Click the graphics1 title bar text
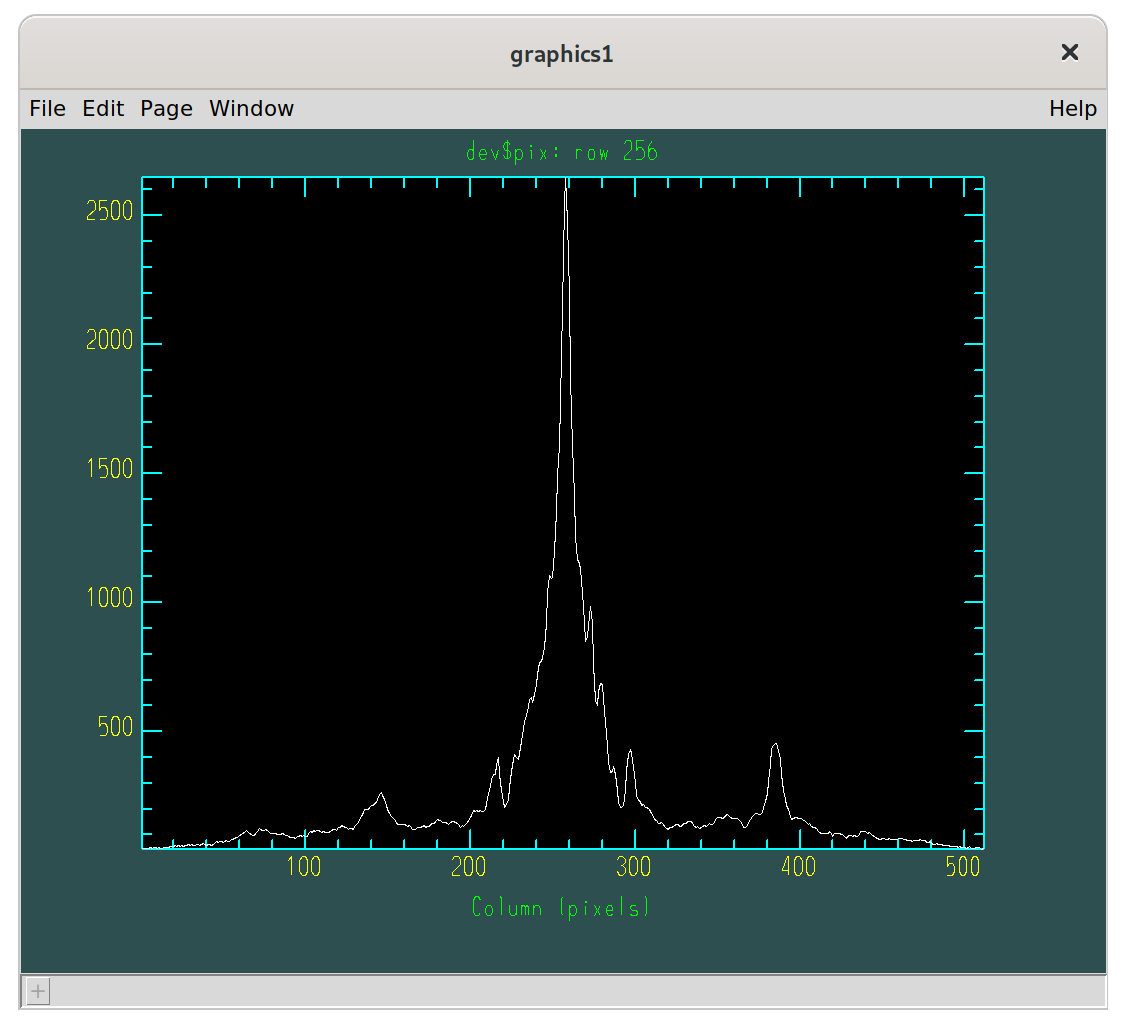The image size is (1127, 1028). point(562,54)
